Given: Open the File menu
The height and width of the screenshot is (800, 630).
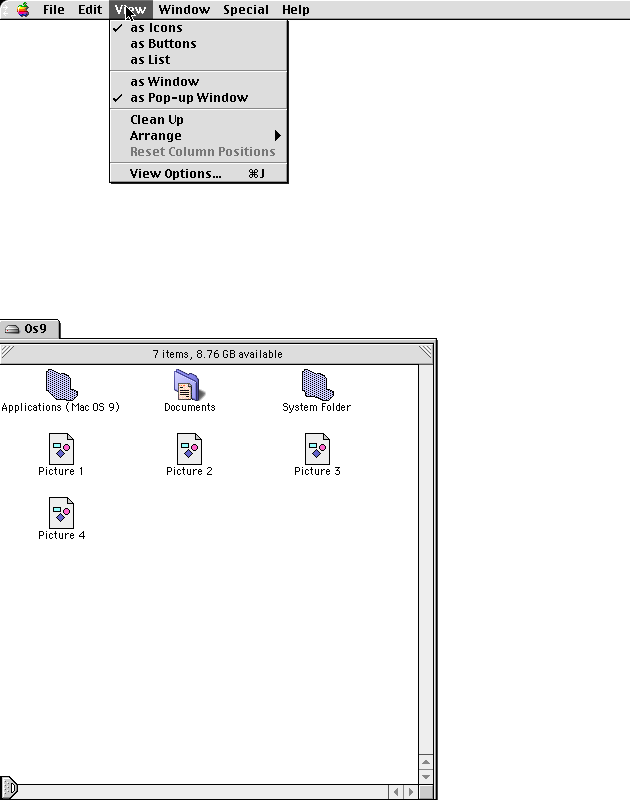Looking at the screenshot, I should coord(53,10).
